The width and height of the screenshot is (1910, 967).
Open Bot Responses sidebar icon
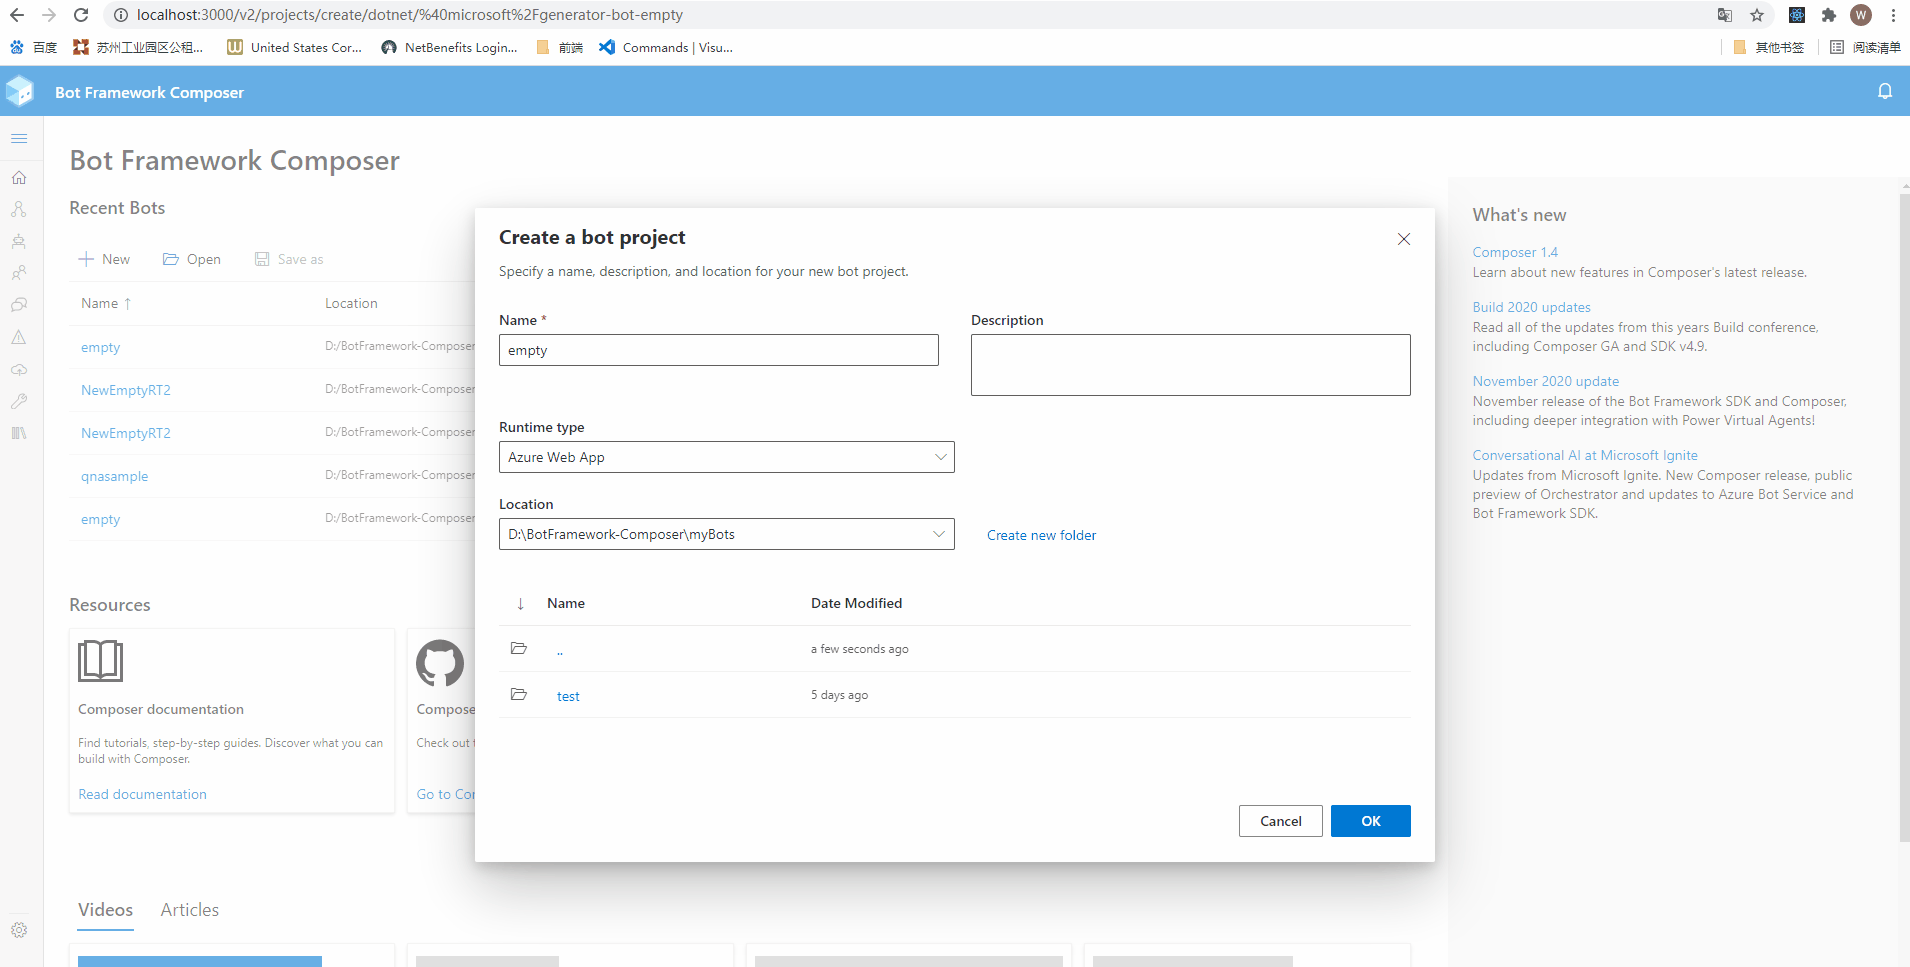click(x=19, y=241)
